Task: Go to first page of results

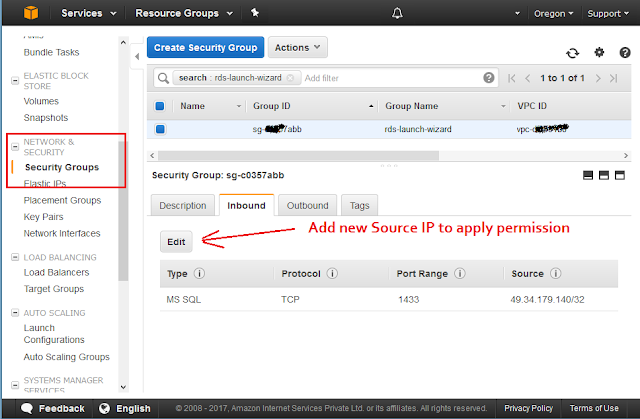Action: pos(511,78)
